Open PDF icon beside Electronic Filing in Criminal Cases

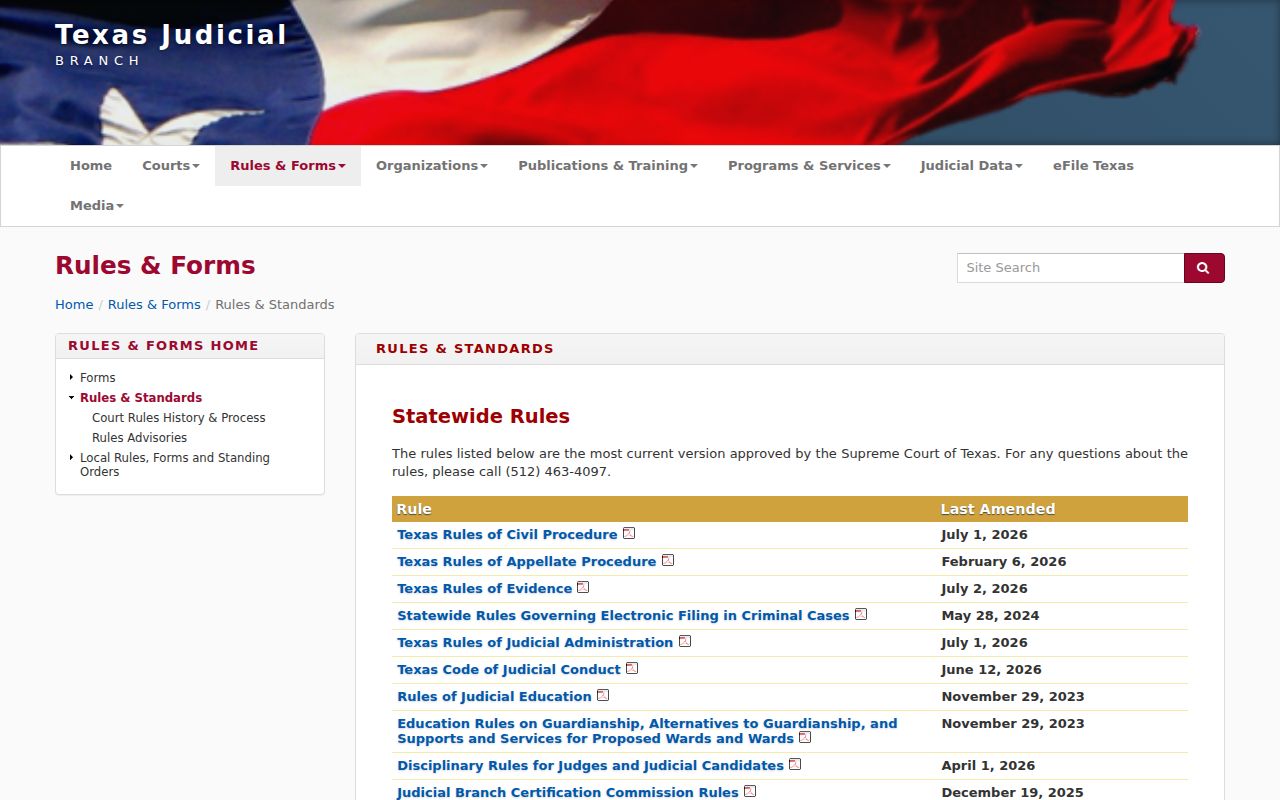click(x=861, y=614)
